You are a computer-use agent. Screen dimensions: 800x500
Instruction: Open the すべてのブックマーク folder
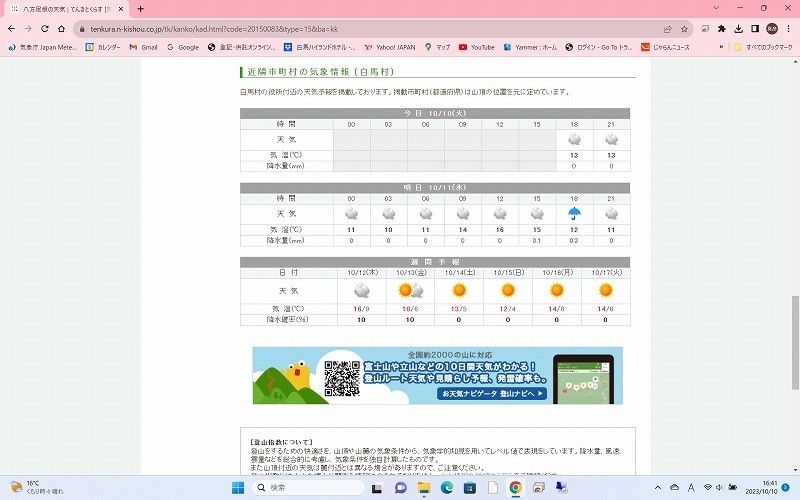(x=760, y=47)
